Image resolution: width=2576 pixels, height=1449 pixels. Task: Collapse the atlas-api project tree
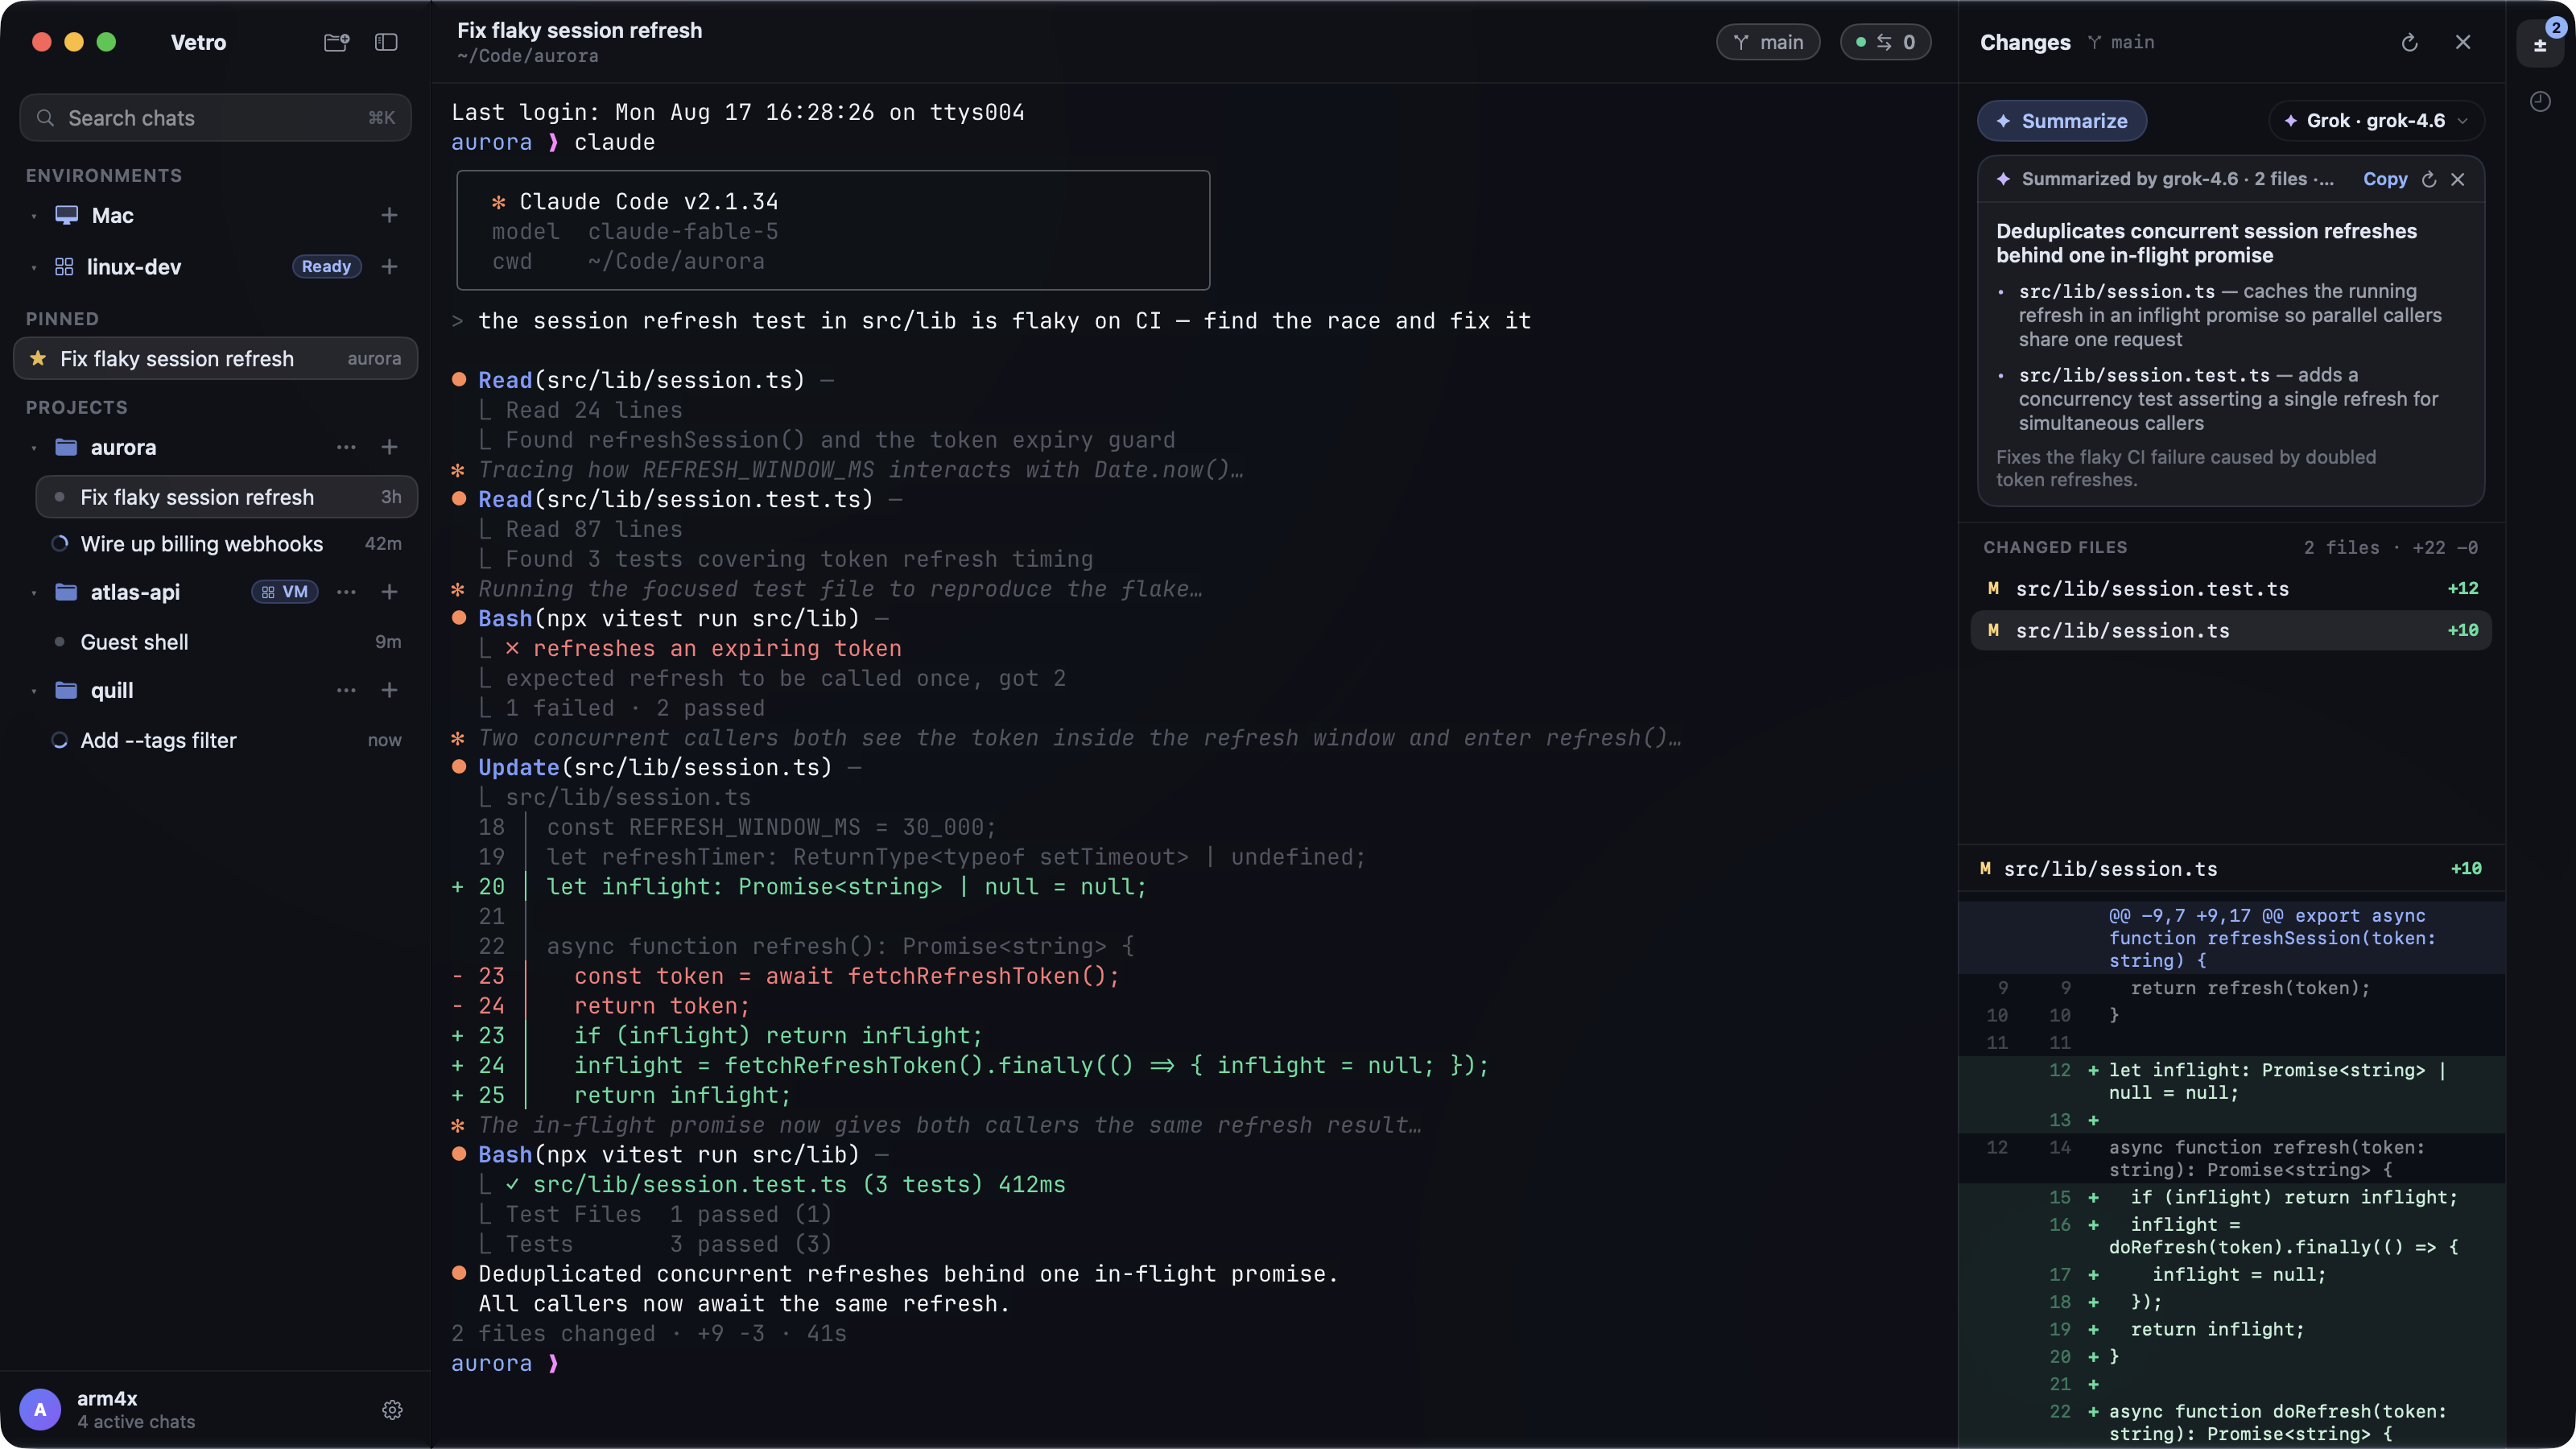[34, 593]
